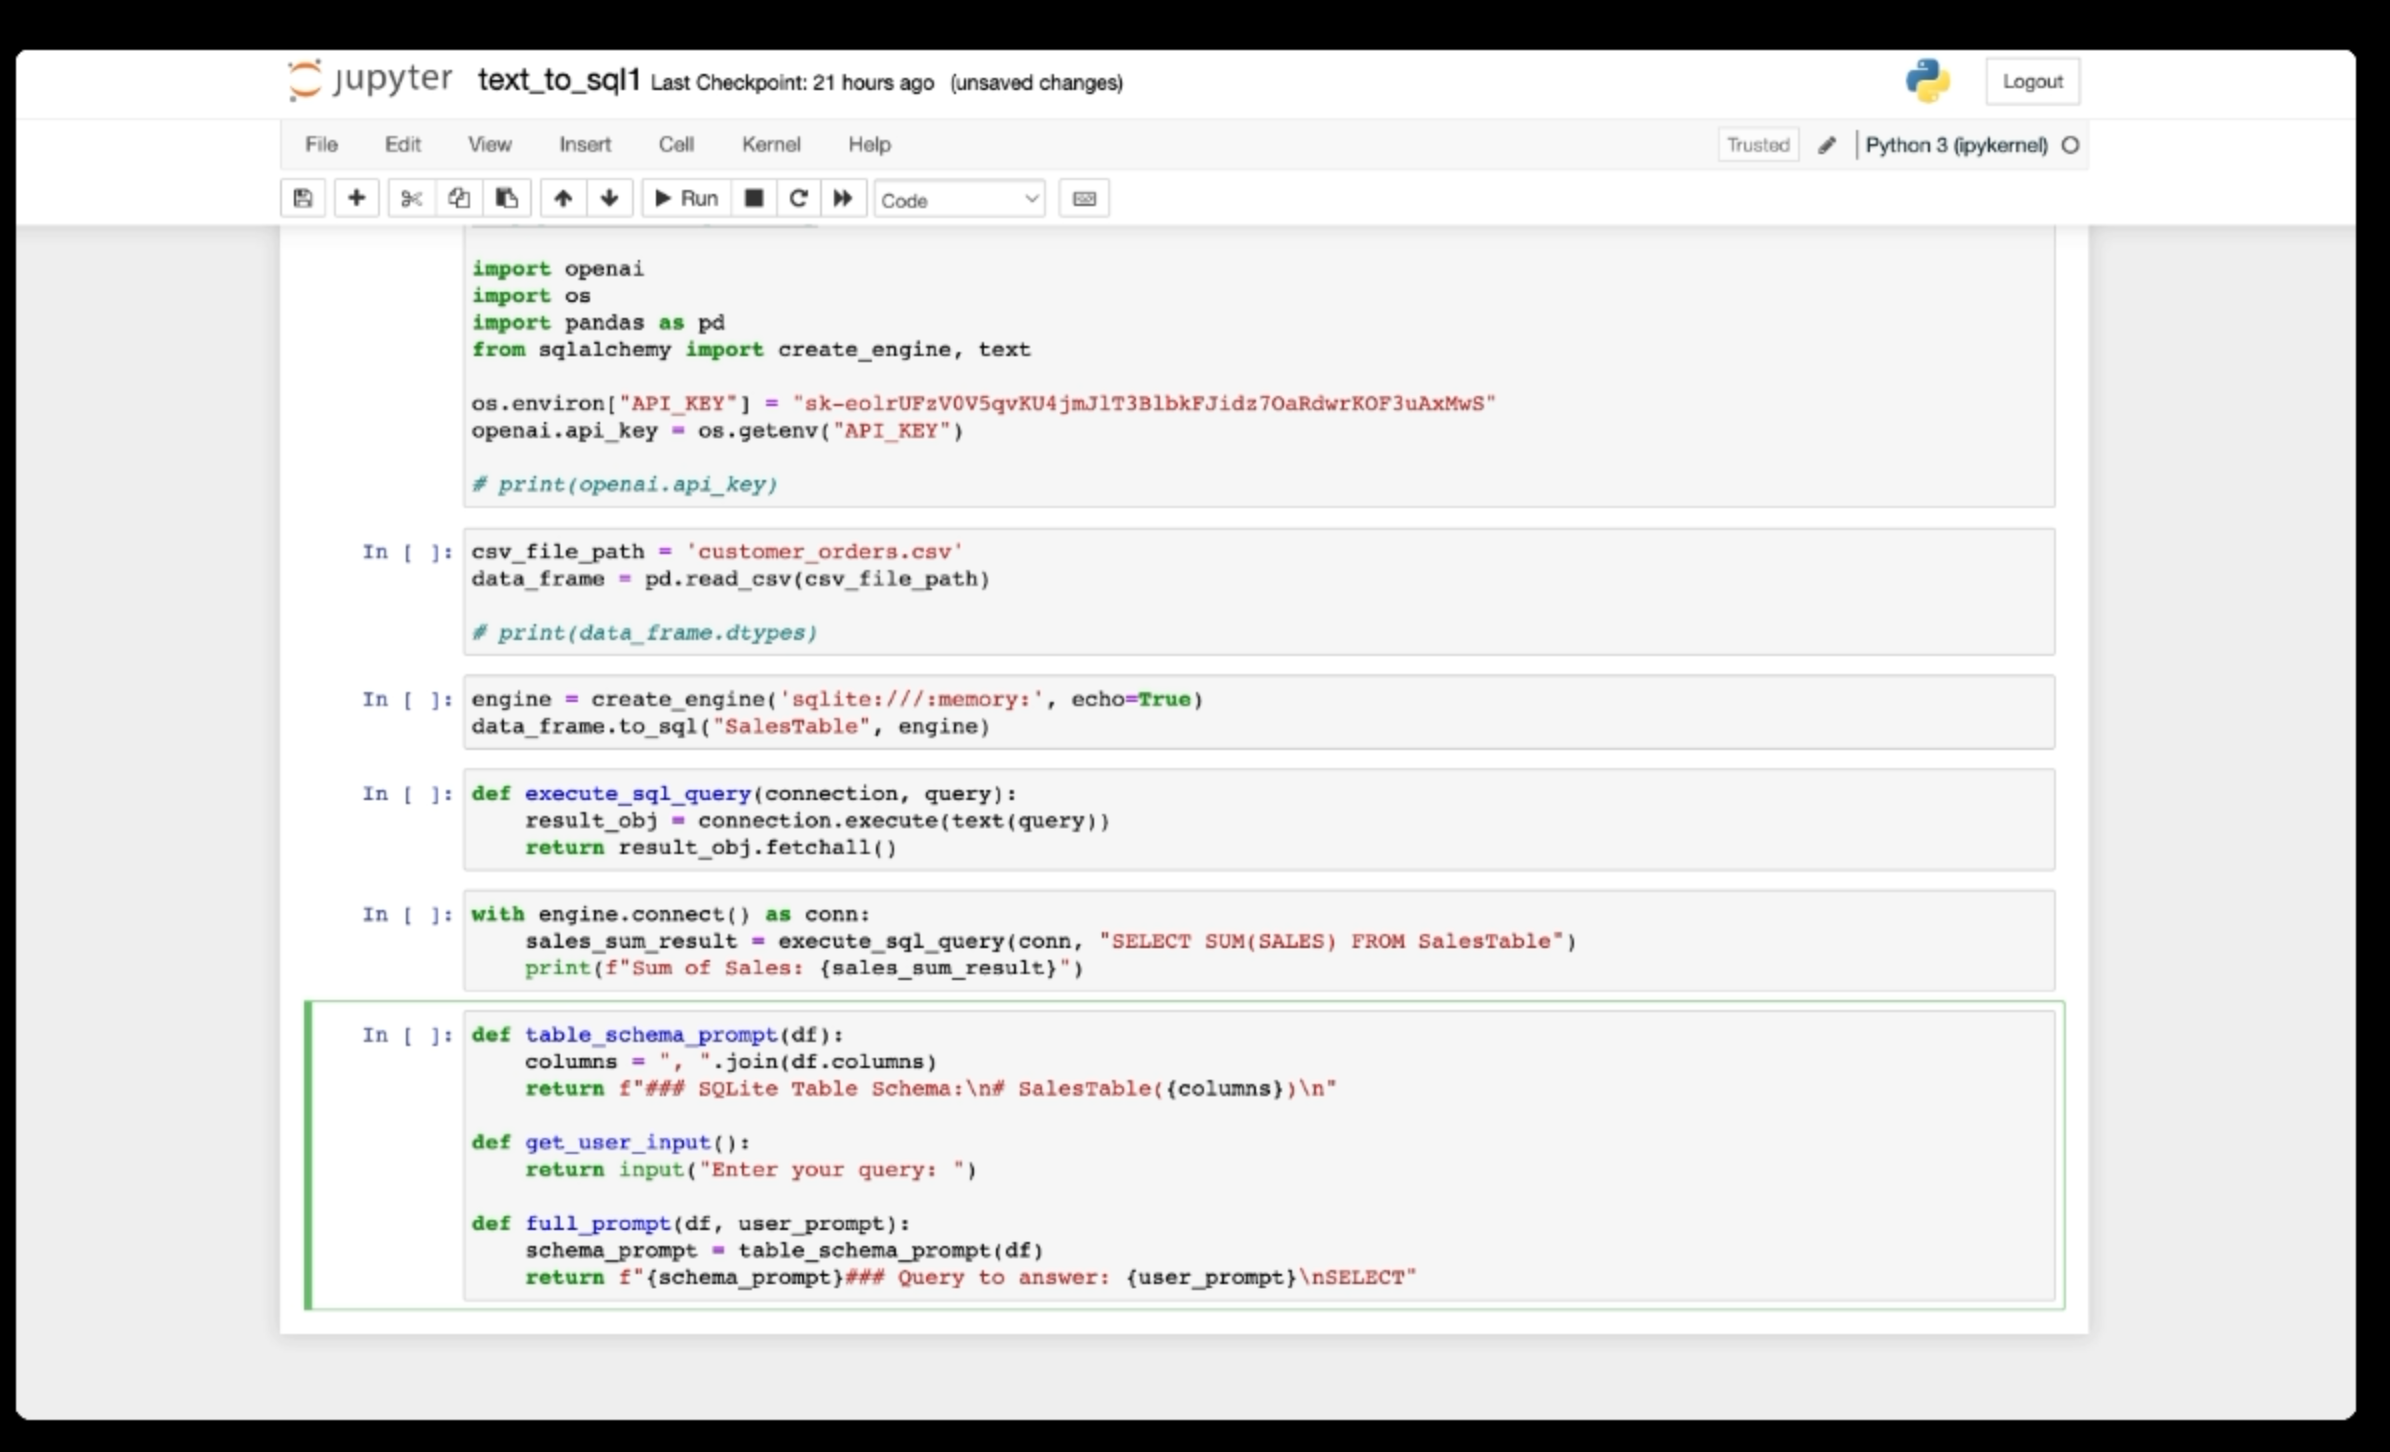
Task: Copy selected cells icon
Action: tap(459, 198)
